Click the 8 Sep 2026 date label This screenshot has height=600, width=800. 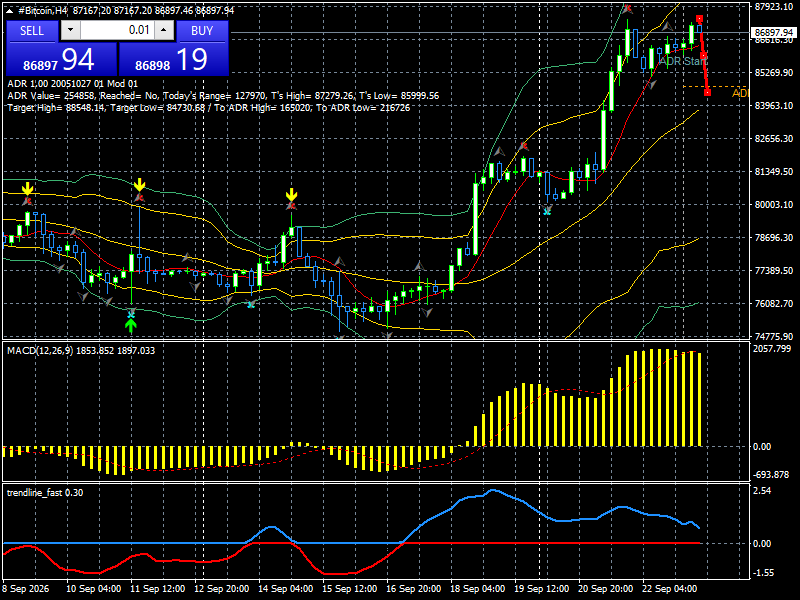tap(26, 588)
